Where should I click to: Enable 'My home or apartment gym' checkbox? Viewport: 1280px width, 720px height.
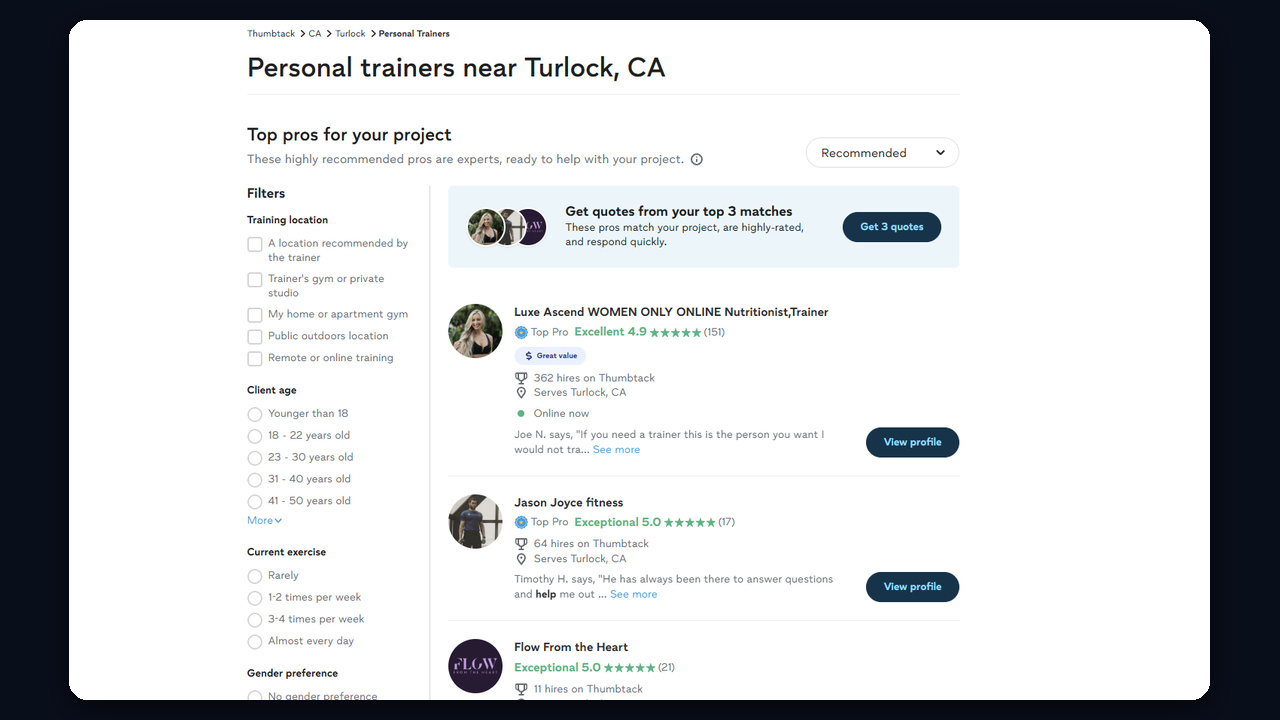click(255, 315)
